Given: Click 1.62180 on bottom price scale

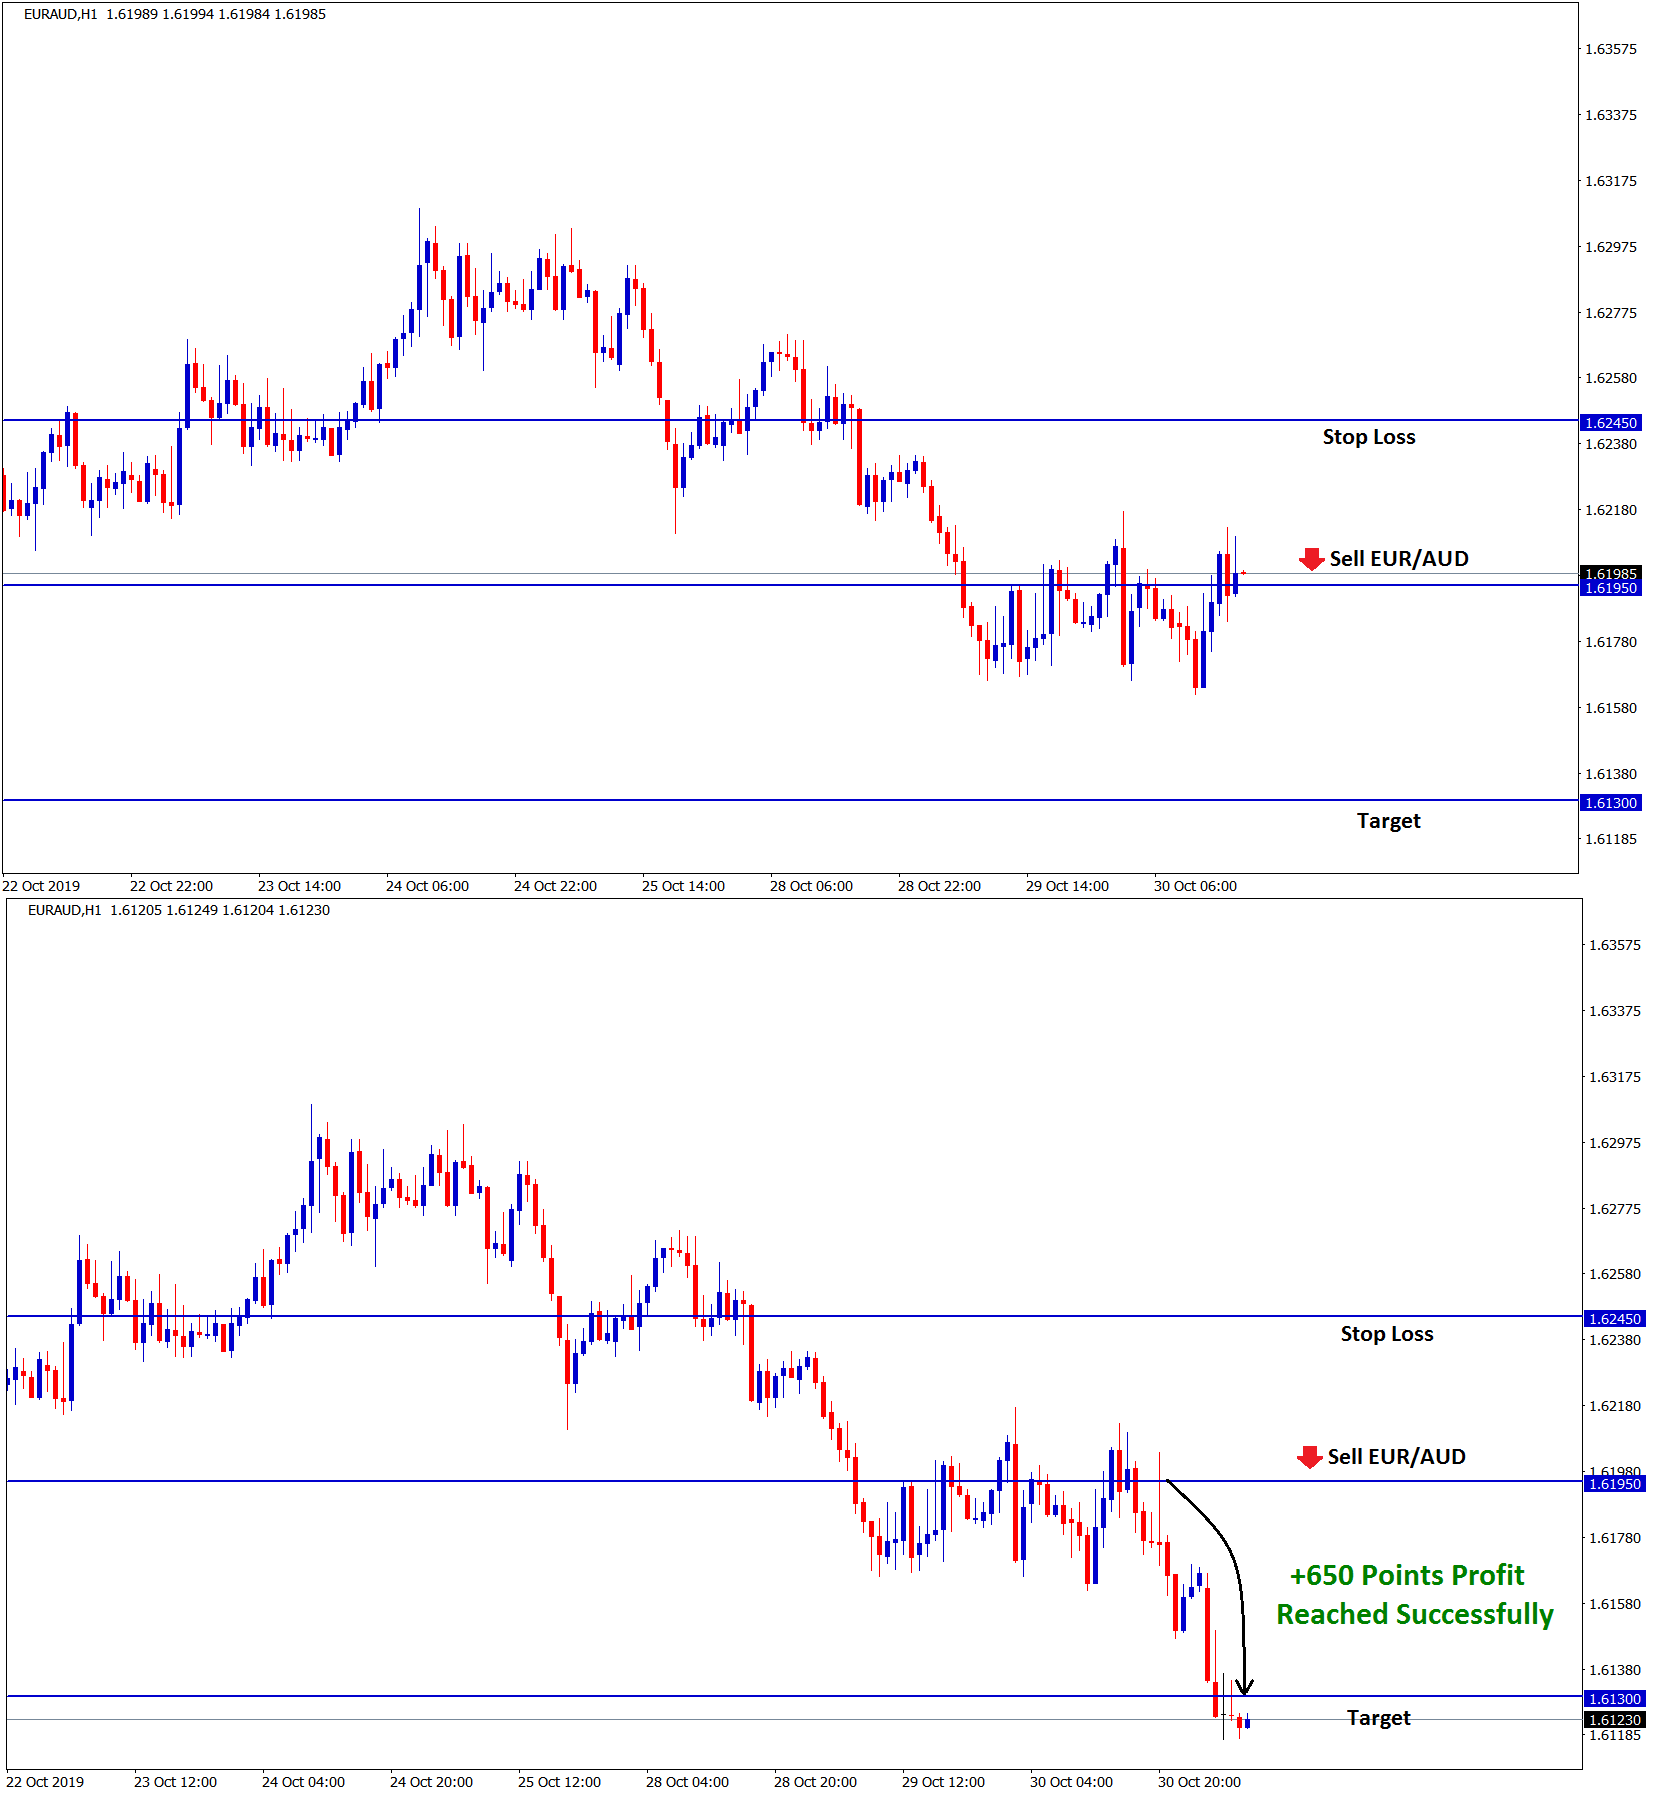Looking at the screenshot, I should pyautogui.click(x=1615, y=1406).
